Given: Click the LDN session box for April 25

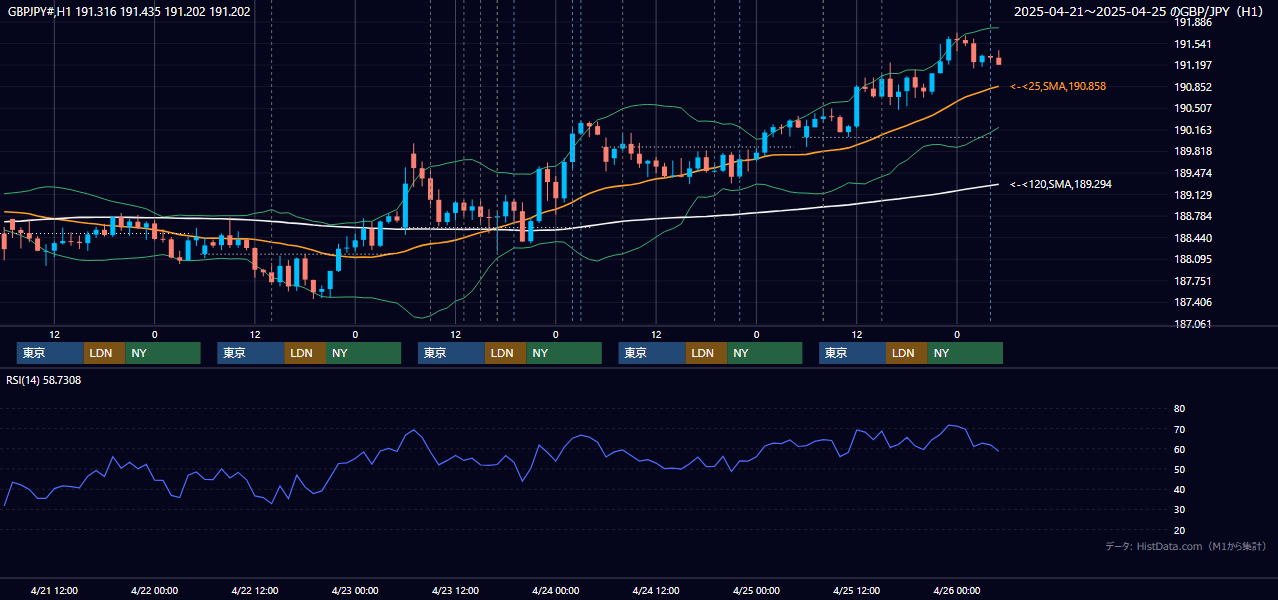Looking at the screenshot, I should [906, 353].
